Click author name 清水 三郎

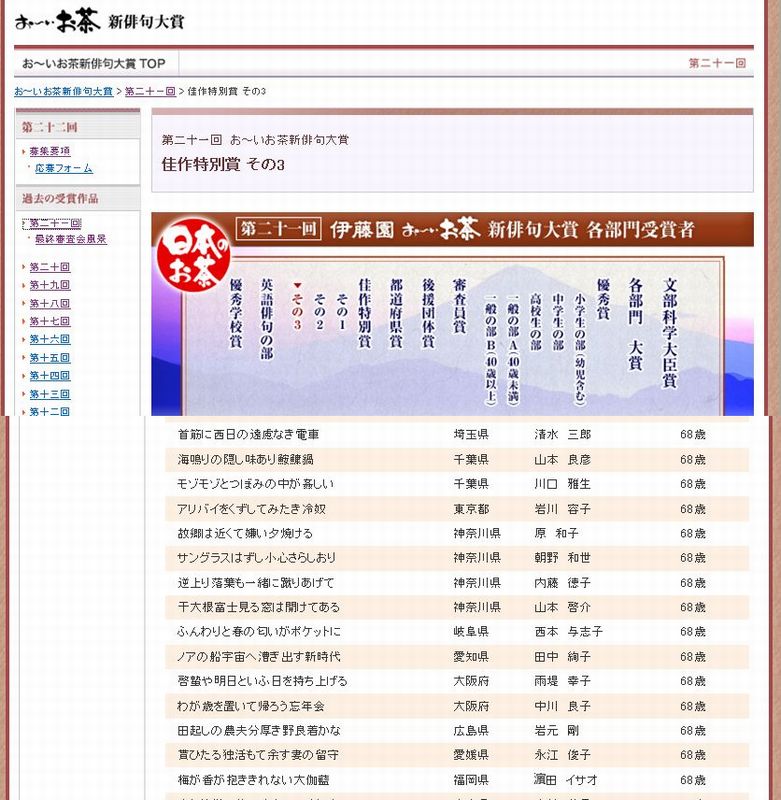563,434
